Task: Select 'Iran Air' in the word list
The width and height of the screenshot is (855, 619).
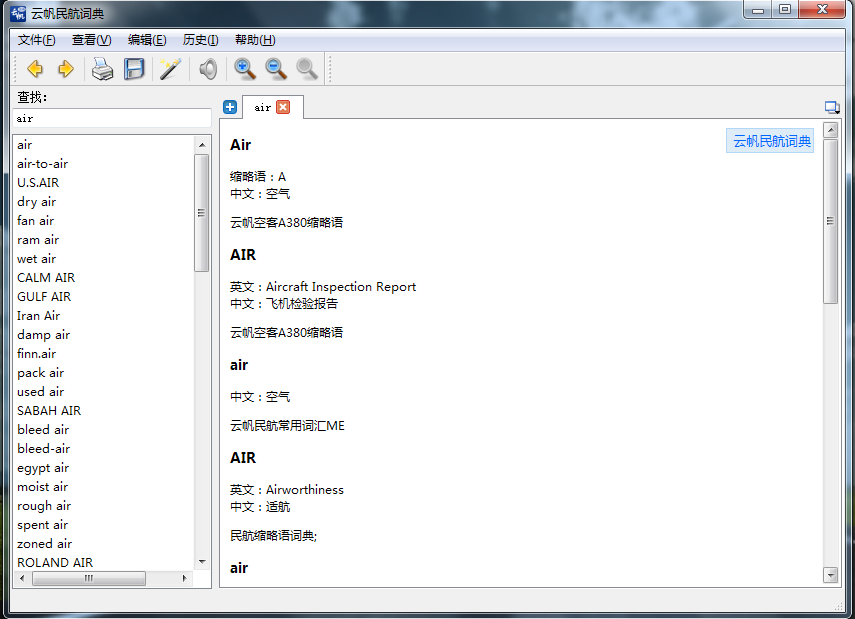Action: pos(104,316)
